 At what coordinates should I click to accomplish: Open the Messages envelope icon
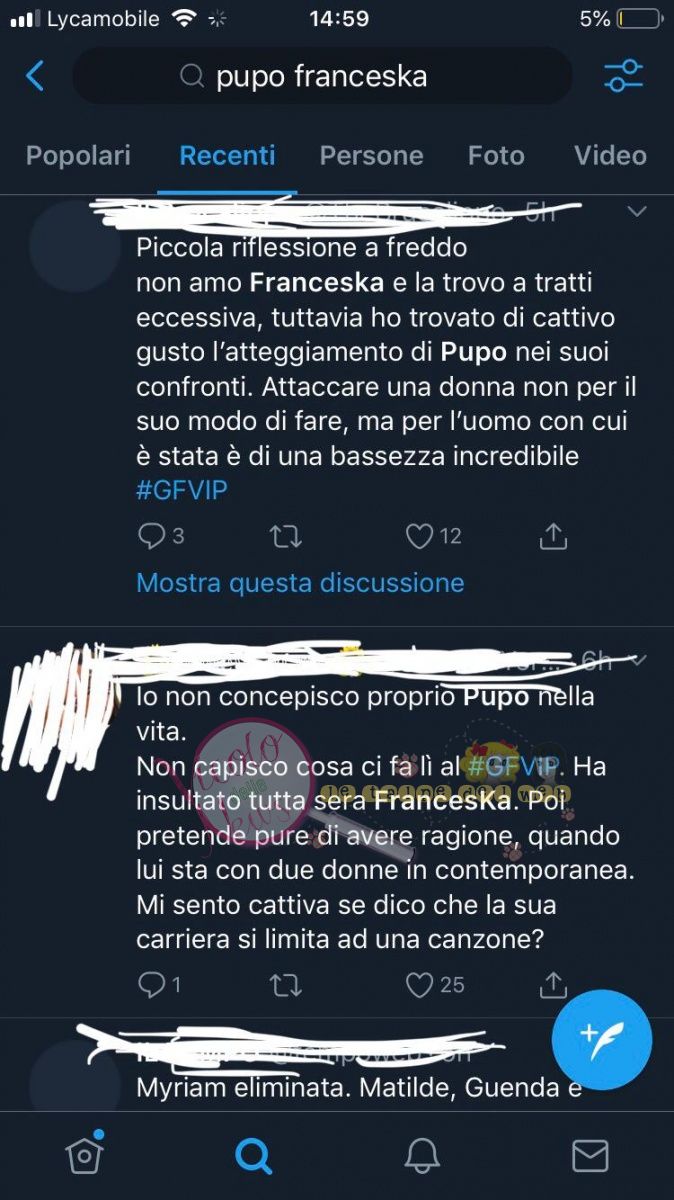pyautogui.click(x=590, y=1156)
